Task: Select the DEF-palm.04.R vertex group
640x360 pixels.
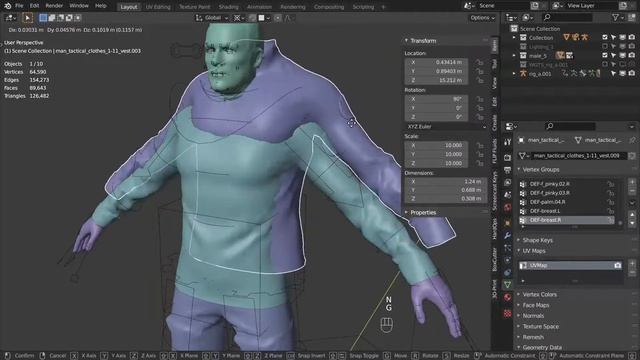Action: click(x=567, y=202)
